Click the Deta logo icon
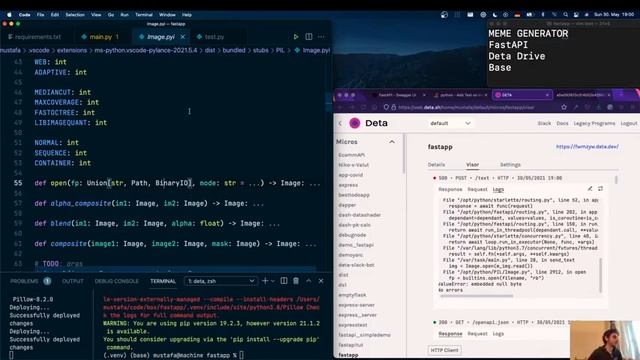 355,123
